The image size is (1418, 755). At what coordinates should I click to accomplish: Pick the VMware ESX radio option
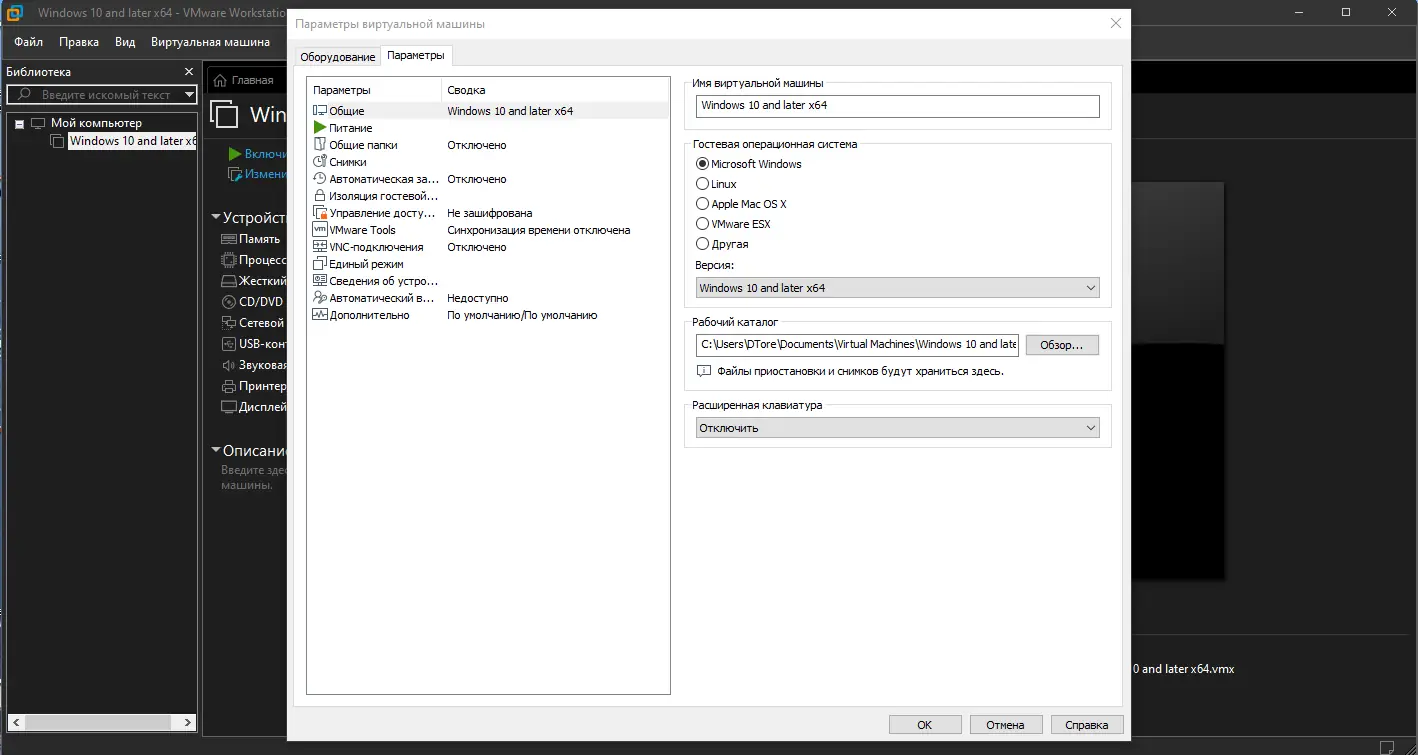(x=702, y=224)
